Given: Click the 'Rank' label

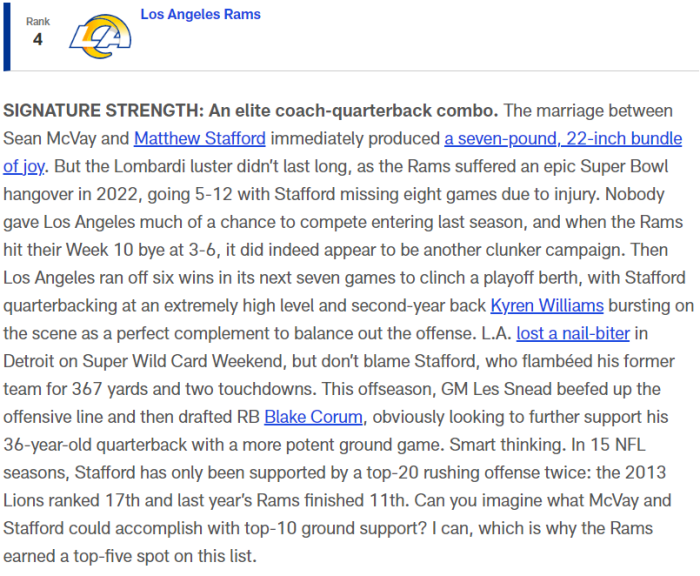Looking at the screenshot, I should (x=38, y=21).
